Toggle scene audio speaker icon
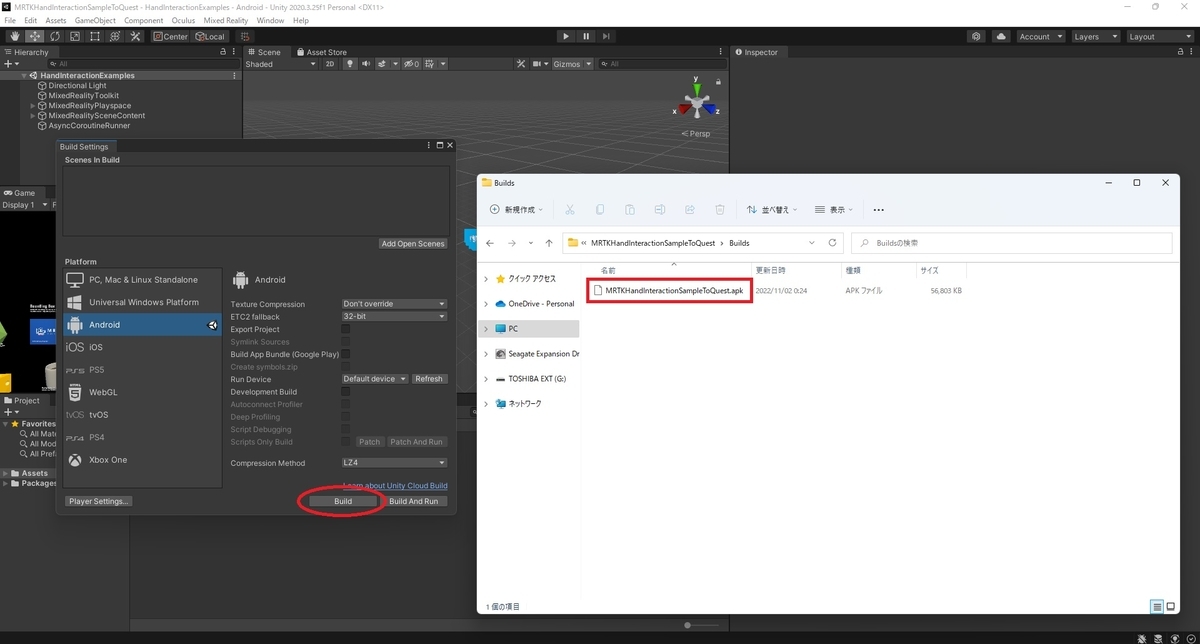1200x644 pixels. pos(366,64)
